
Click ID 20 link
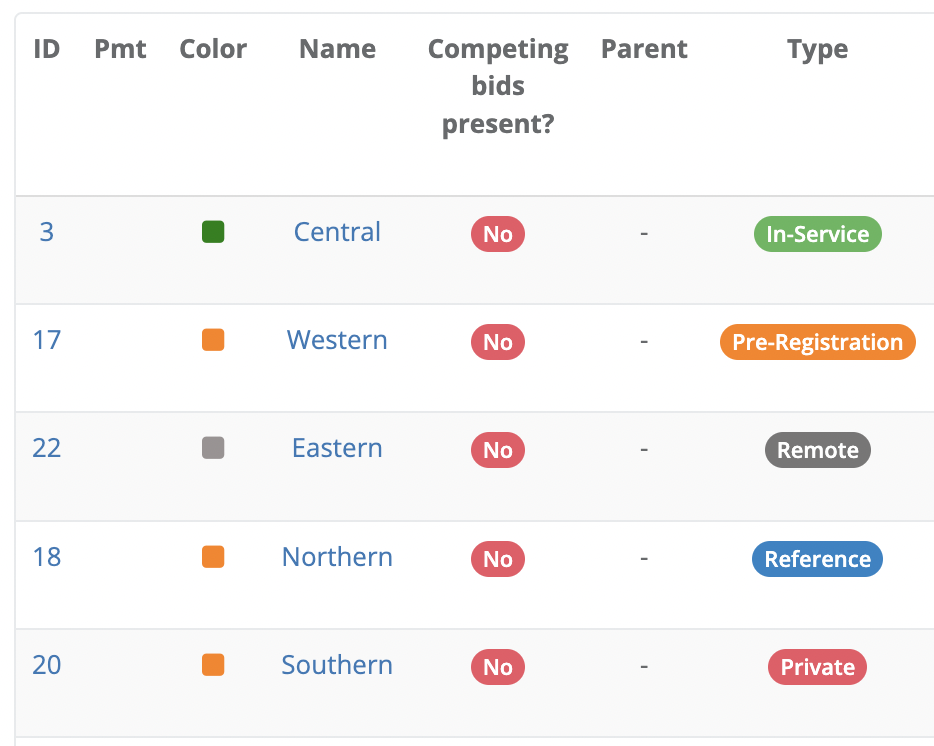pos(47,665)
